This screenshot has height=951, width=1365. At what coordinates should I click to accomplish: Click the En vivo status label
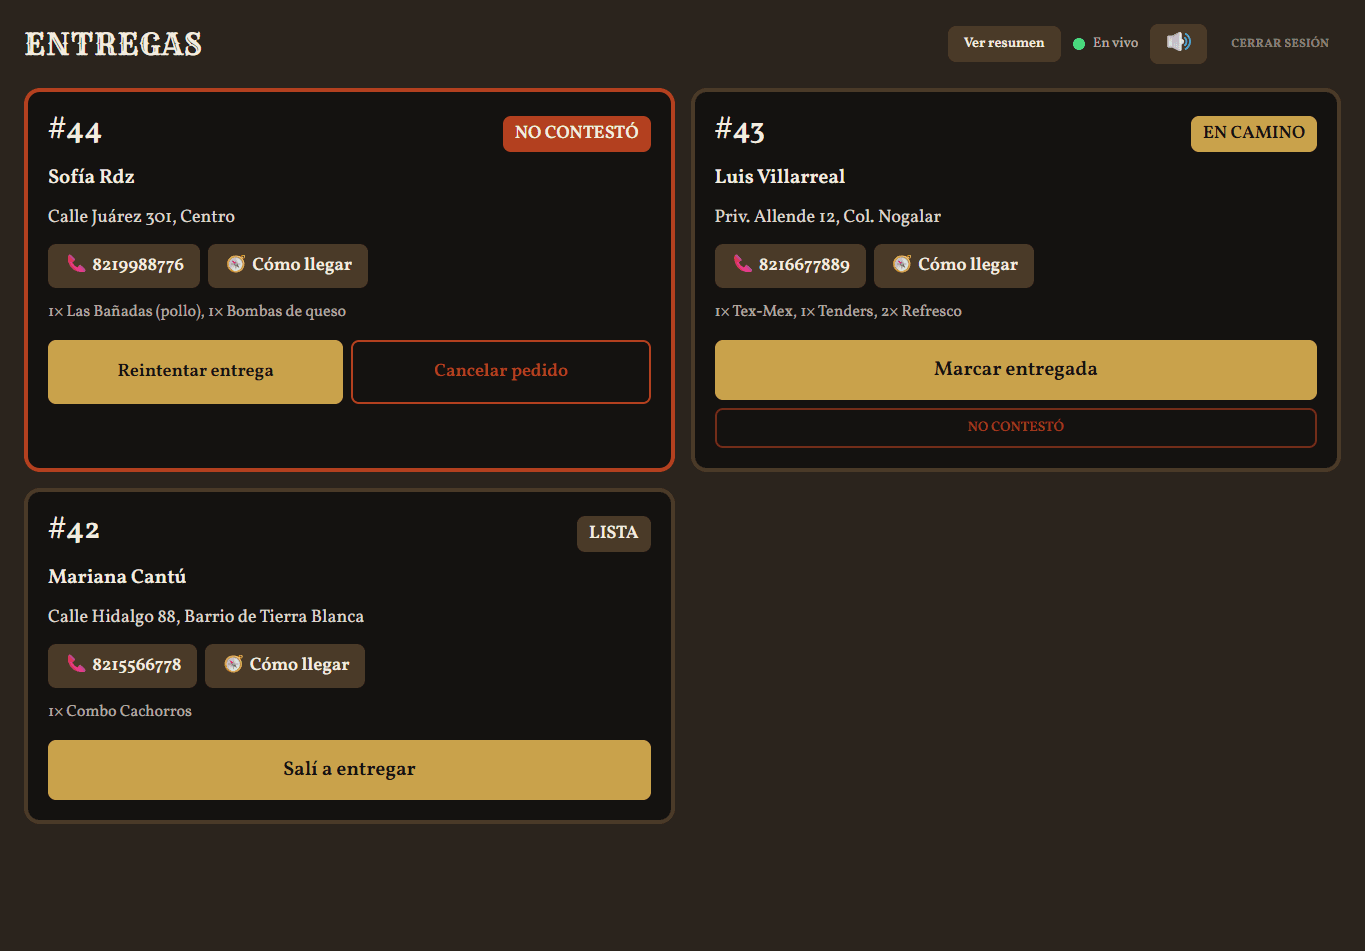coord(1115,43)
